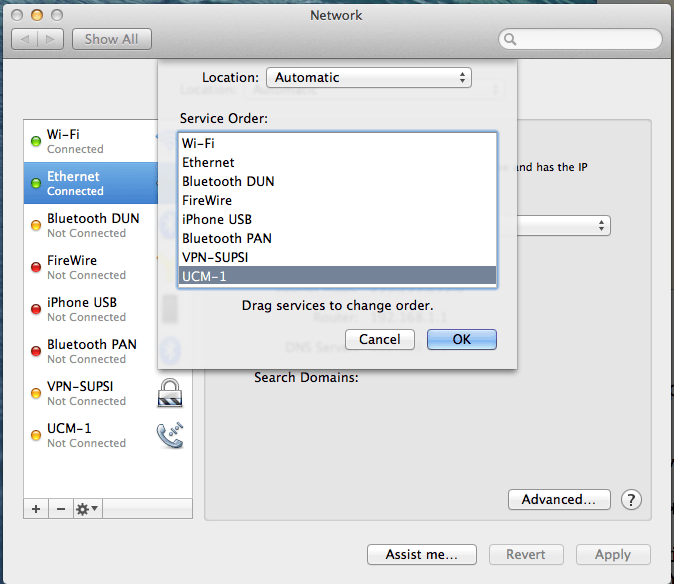
Task: Click the VPN-SUPSI padlock icon
Action: [x=169, y=393]
